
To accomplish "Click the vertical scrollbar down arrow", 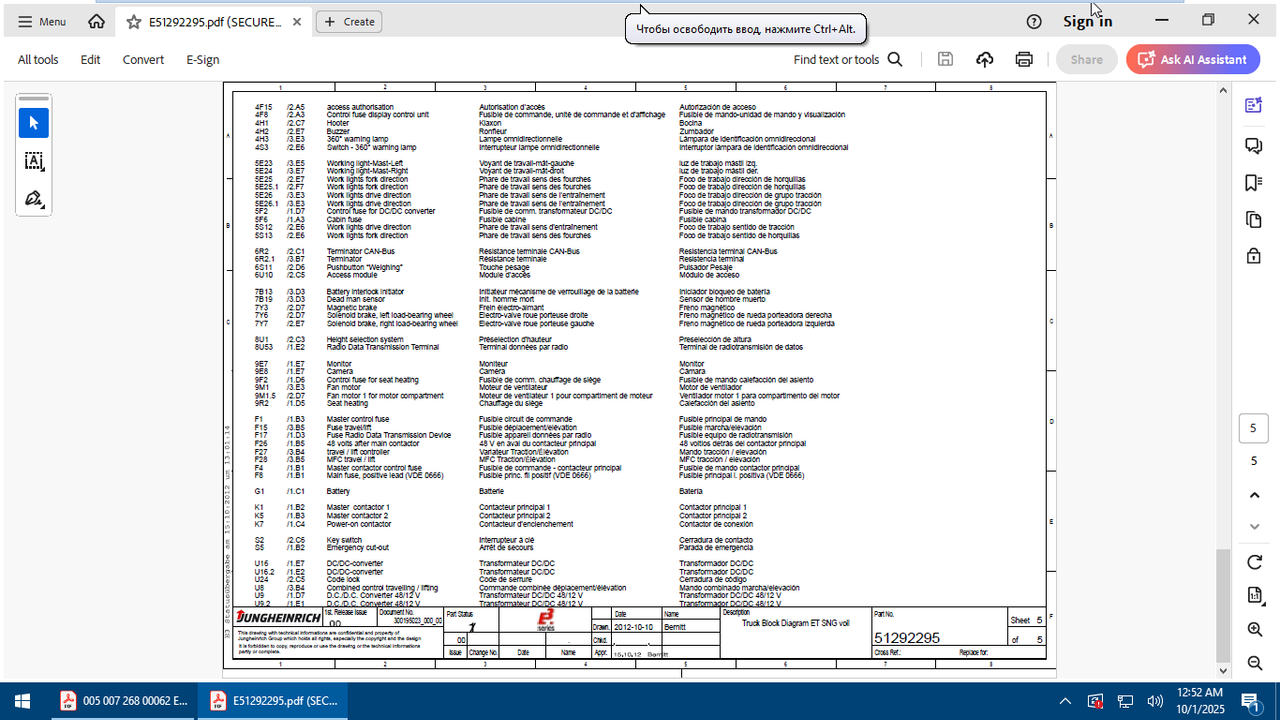I will [1223, 672].
